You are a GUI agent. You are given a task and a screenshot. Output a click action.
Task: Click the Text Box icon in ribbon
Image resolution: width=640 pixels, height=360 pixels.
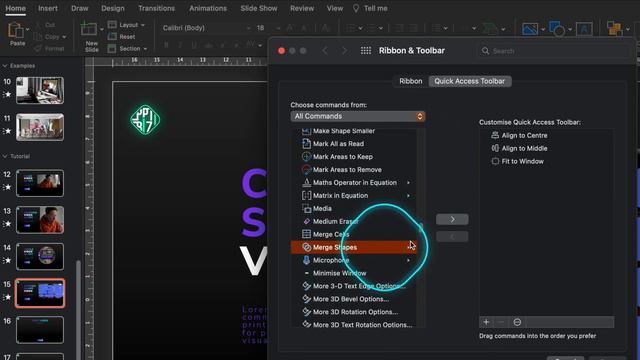[584, 29]
